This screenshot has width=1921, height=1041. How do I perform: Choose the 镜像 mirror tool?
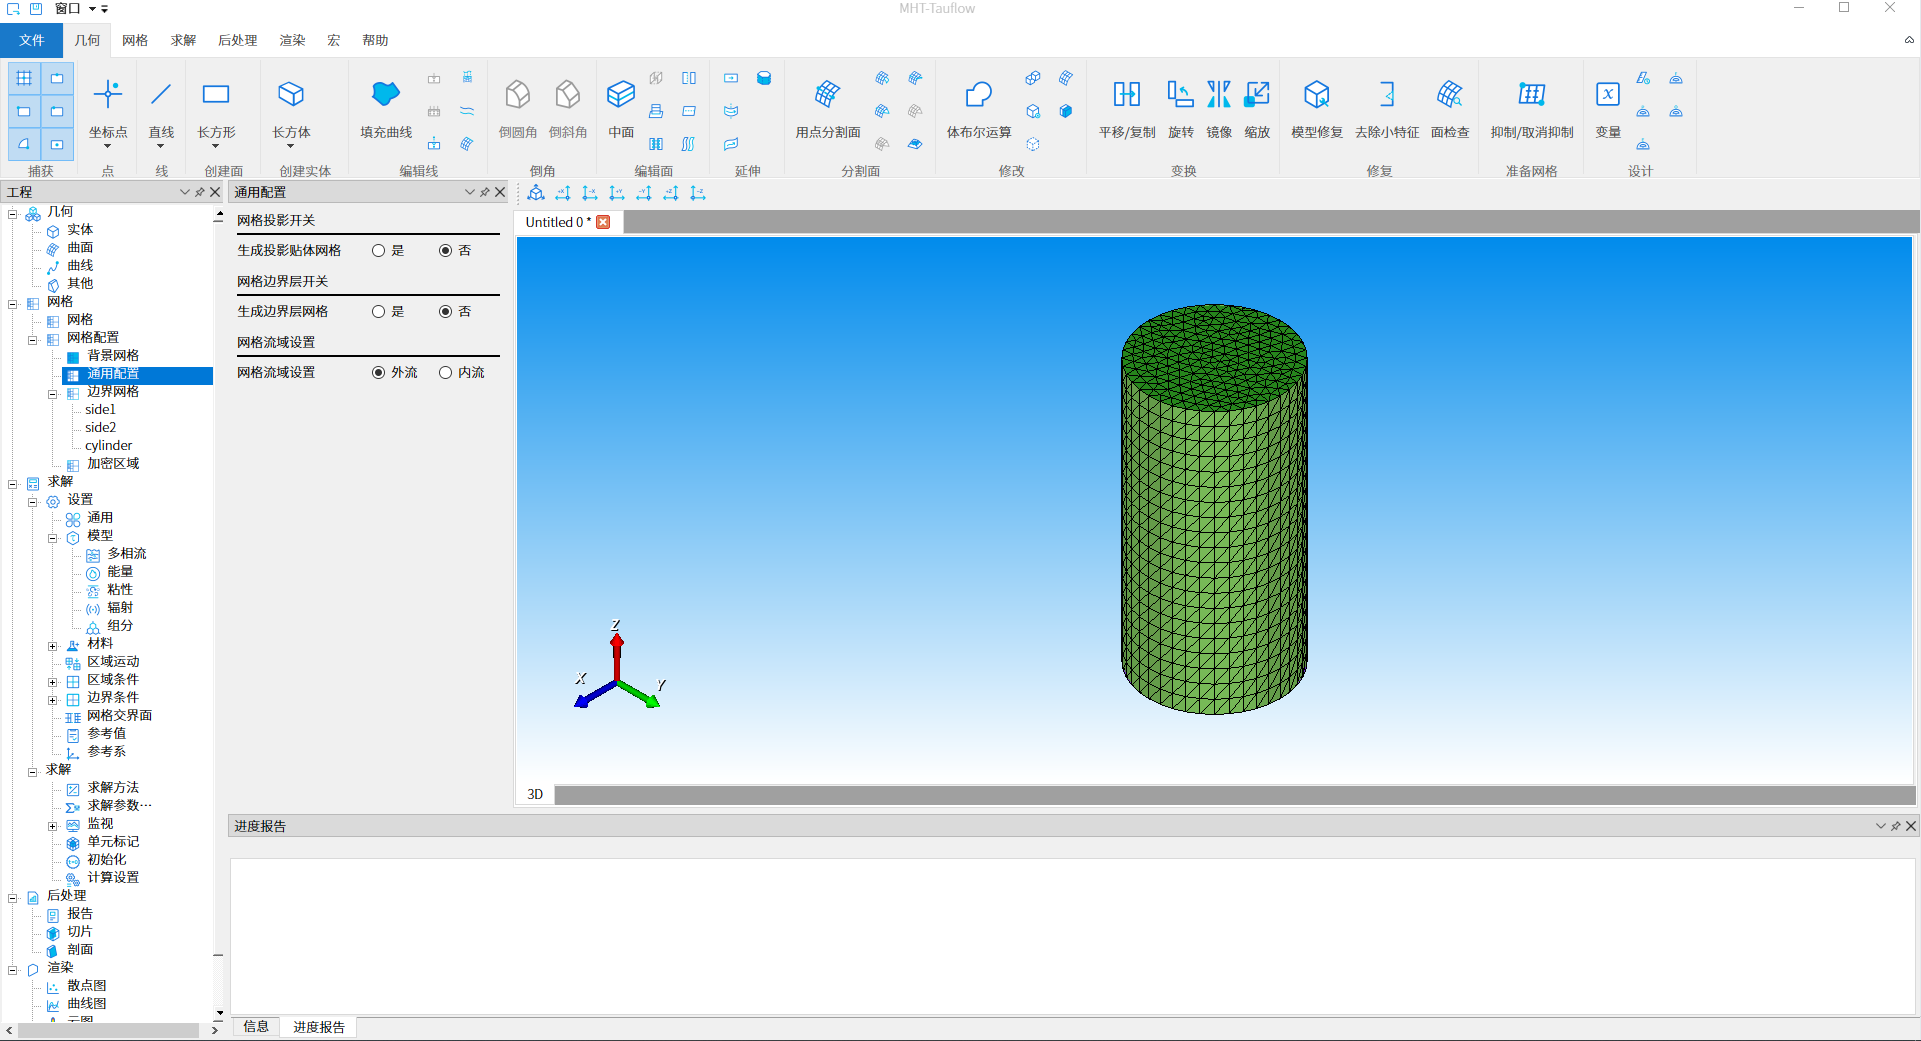tap(1218, 95)
